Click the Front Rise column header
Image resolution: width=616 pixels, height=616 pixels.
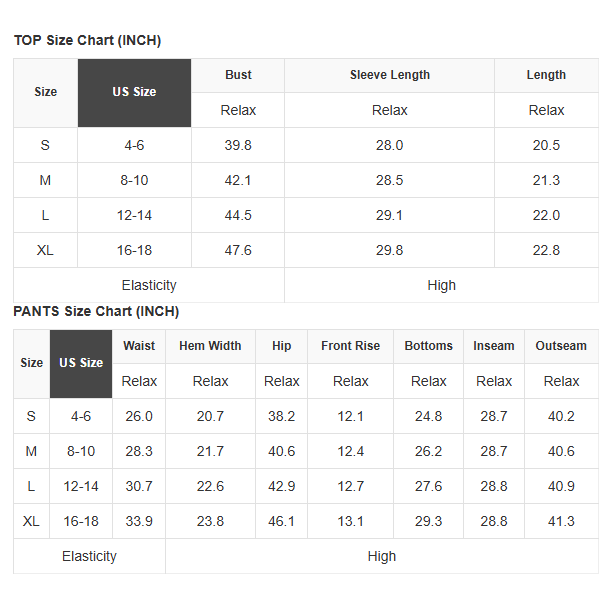[x=350, y=346]
